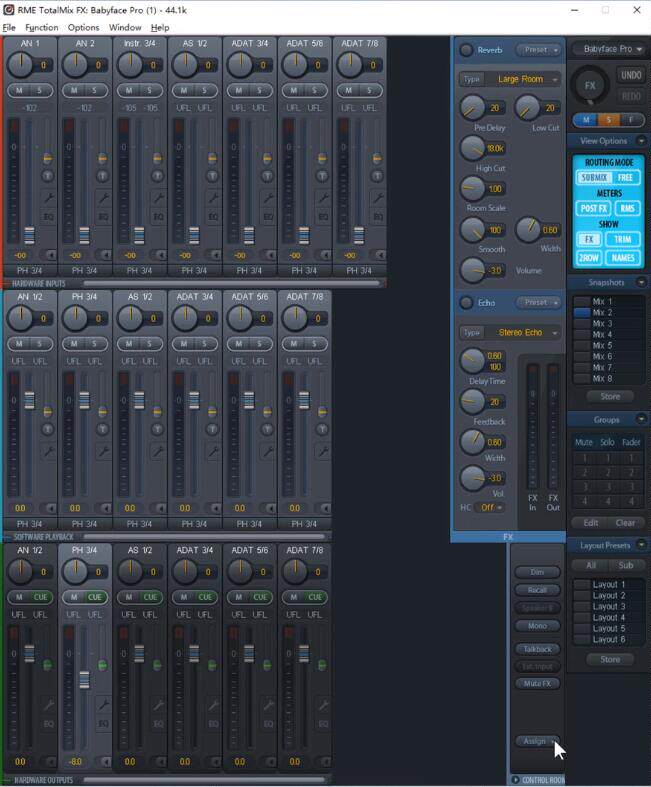Click the PH 3/4 hardware output fader
The width and height of the screenshot is (651, 787).
(84, 680)
